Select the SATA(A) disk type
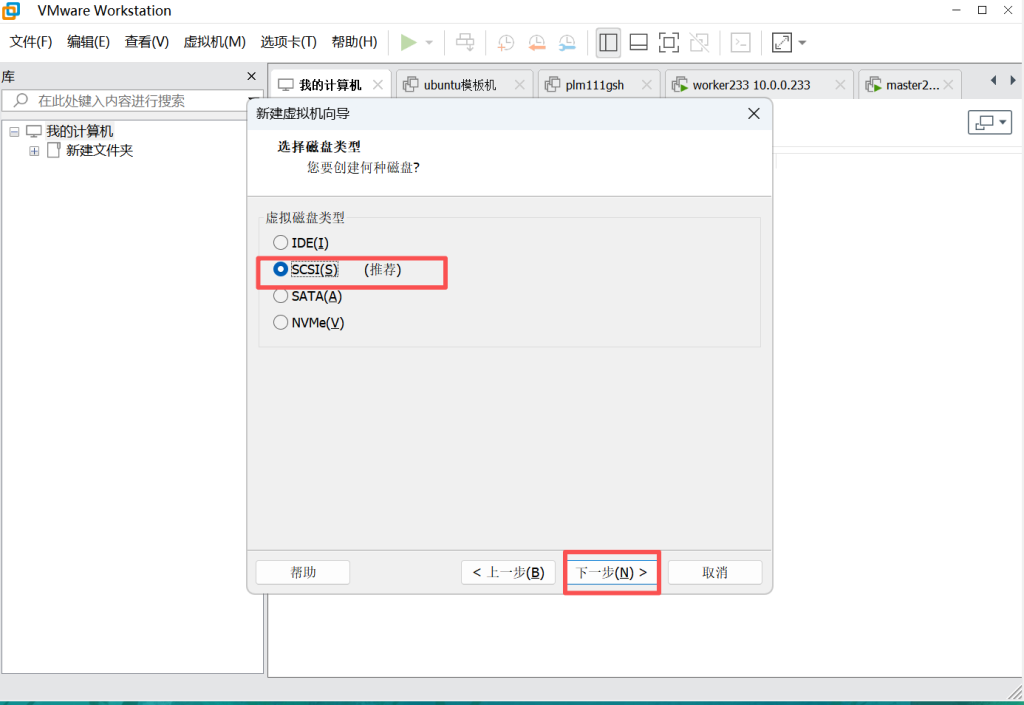This screenshot has height=705, width=1024. 281,296
